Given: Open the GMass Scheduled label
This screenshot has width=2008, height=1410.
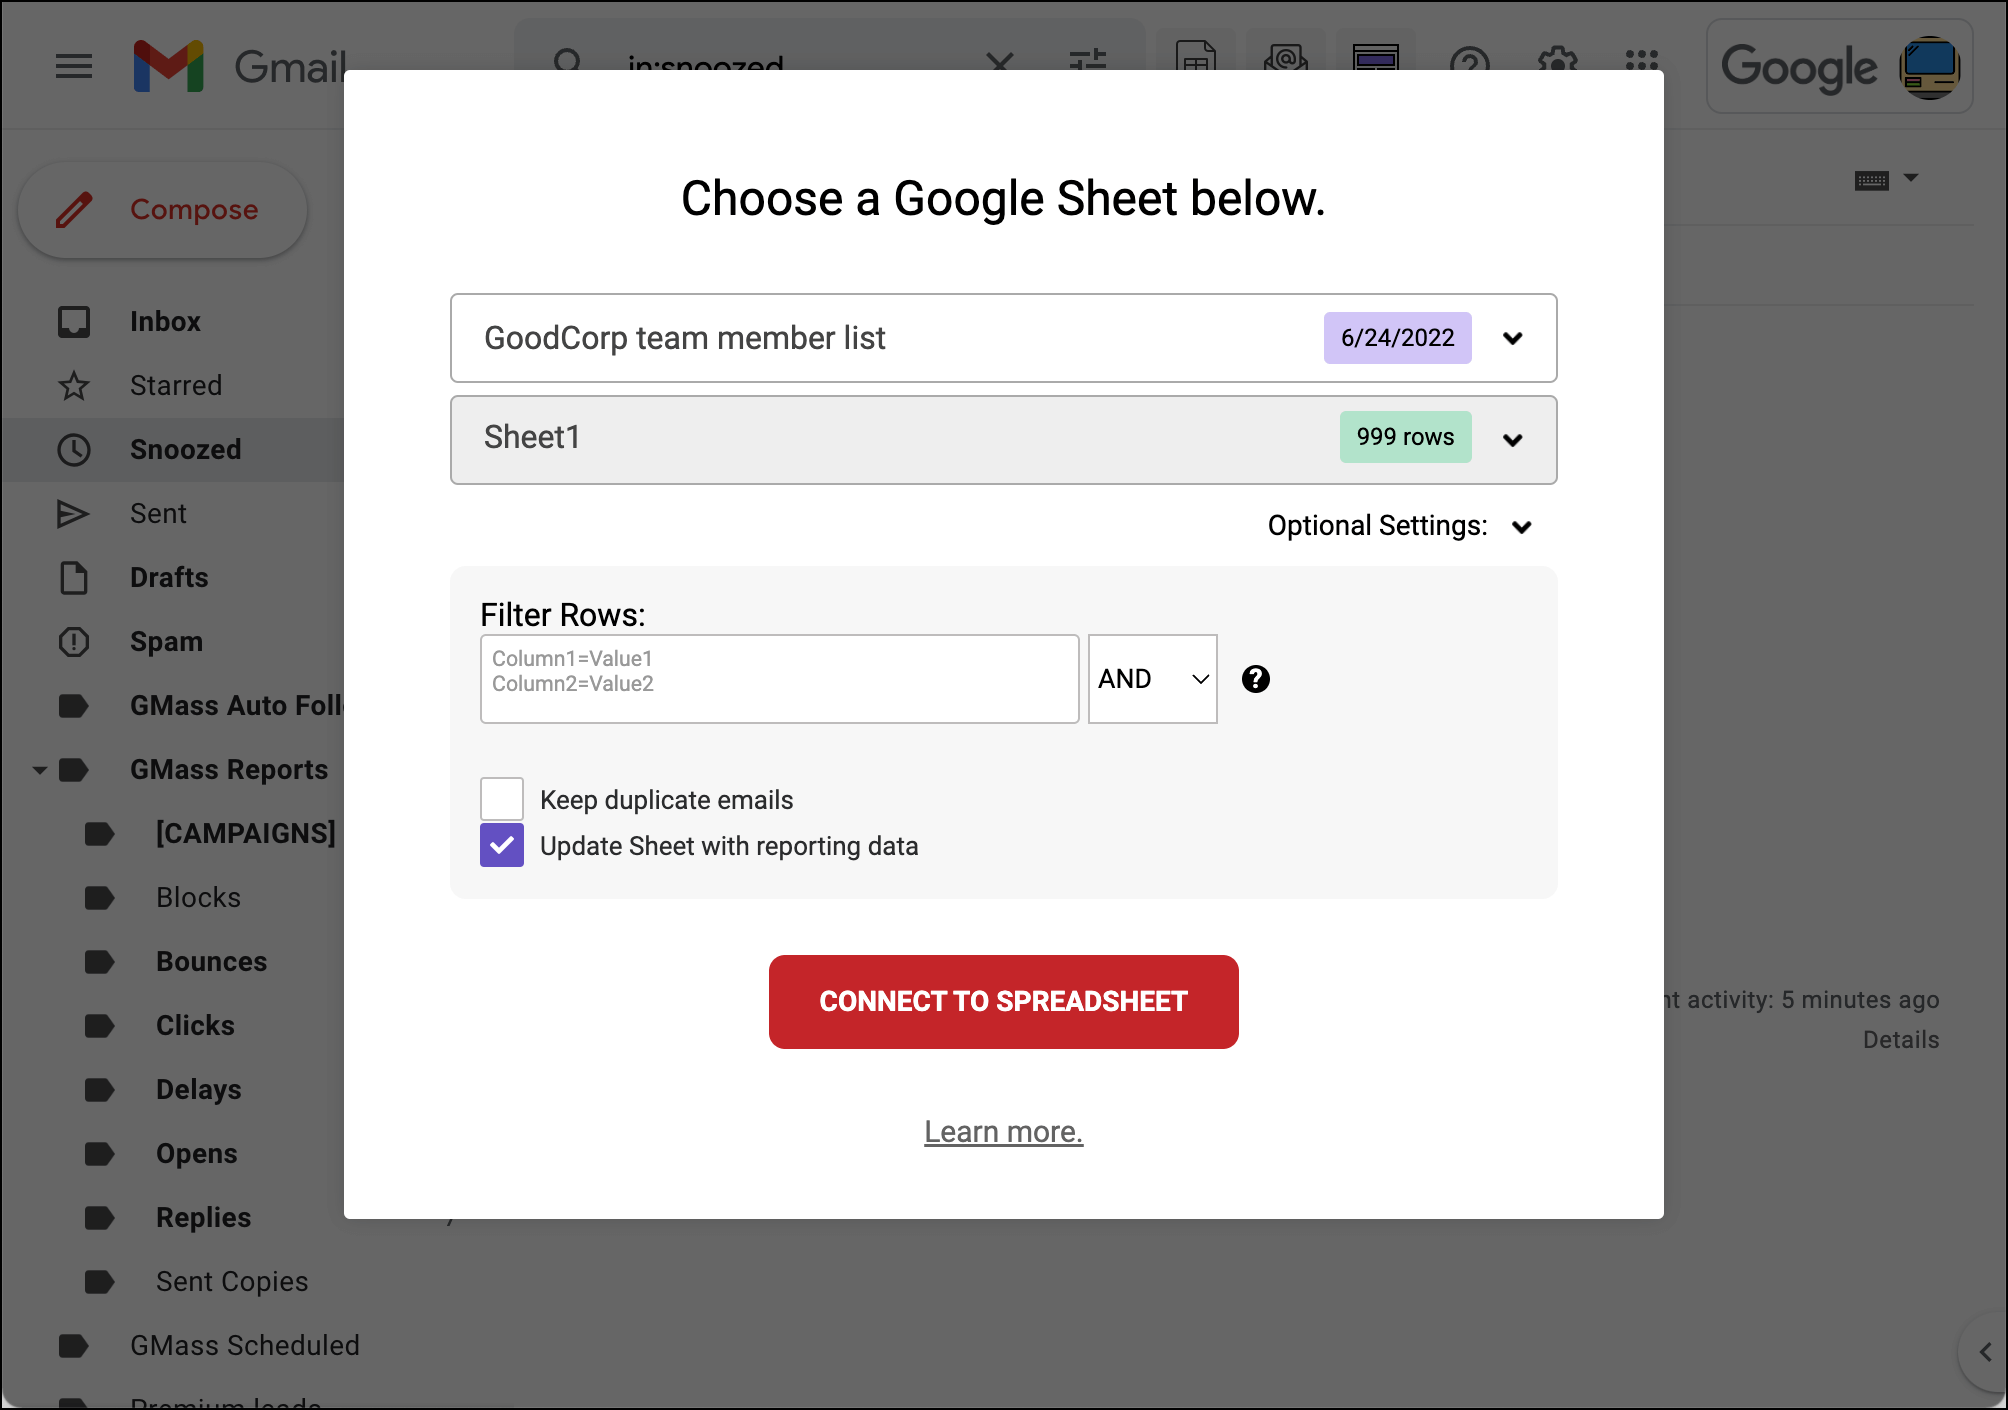Looking at the screenshot, I should tap(245, 1346).
